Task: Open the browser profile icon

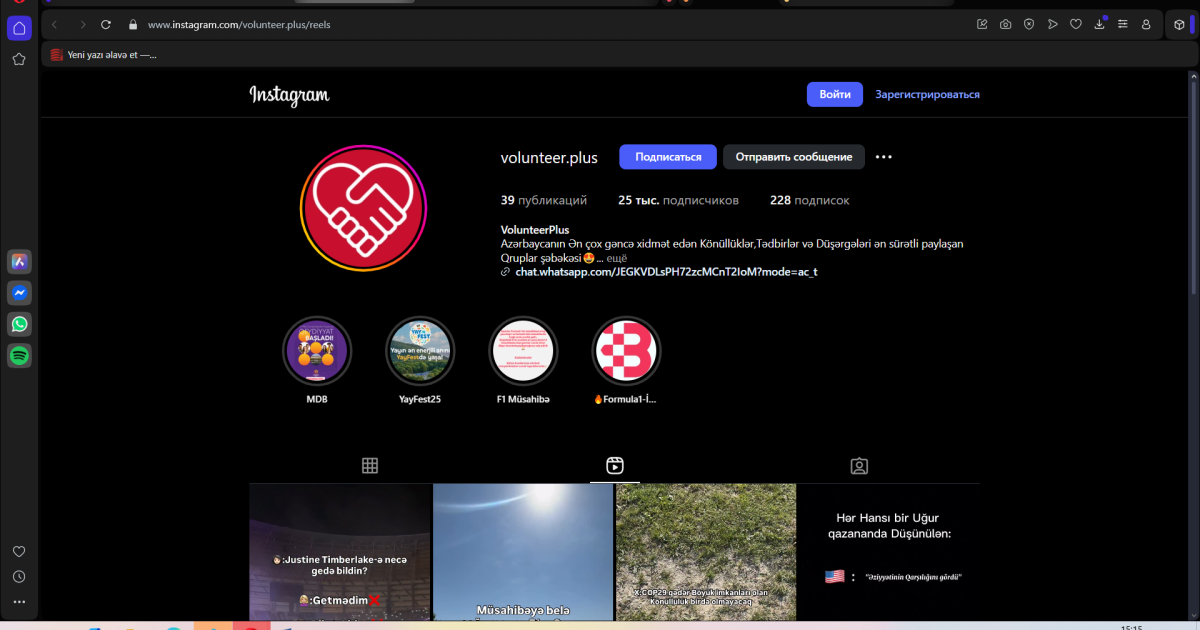Action: 1146,24
